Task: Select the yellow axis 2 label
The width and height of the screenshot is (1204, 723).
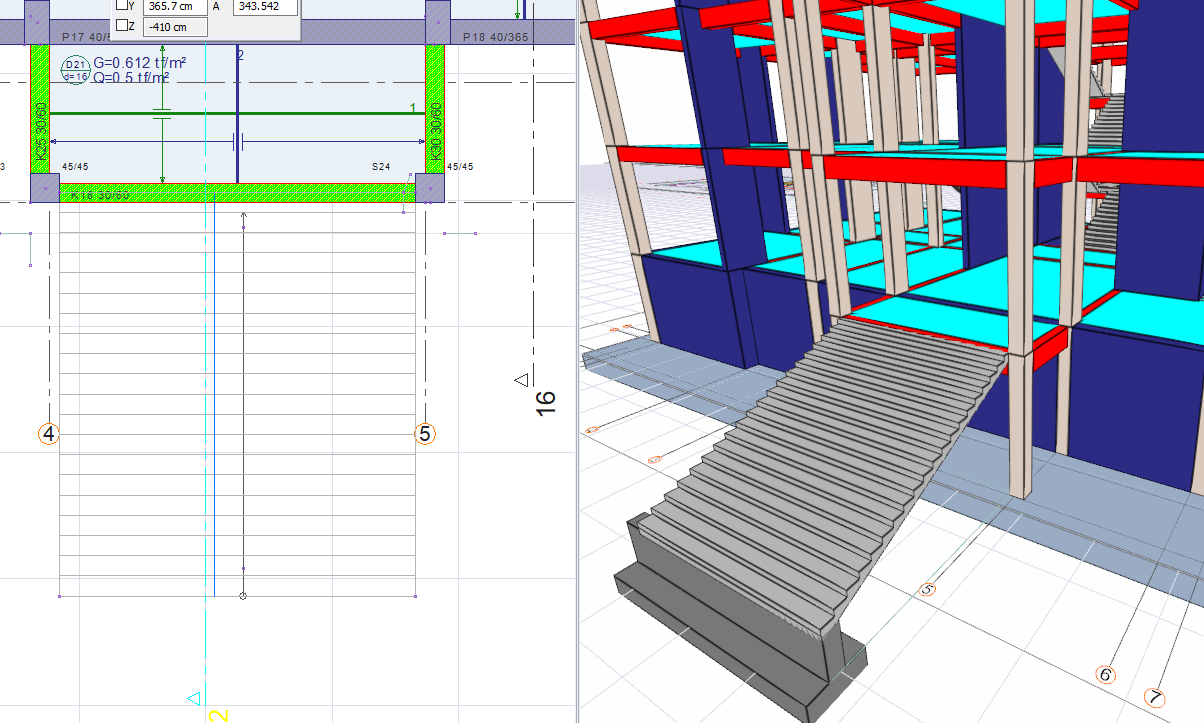Action: click(219, 714)
